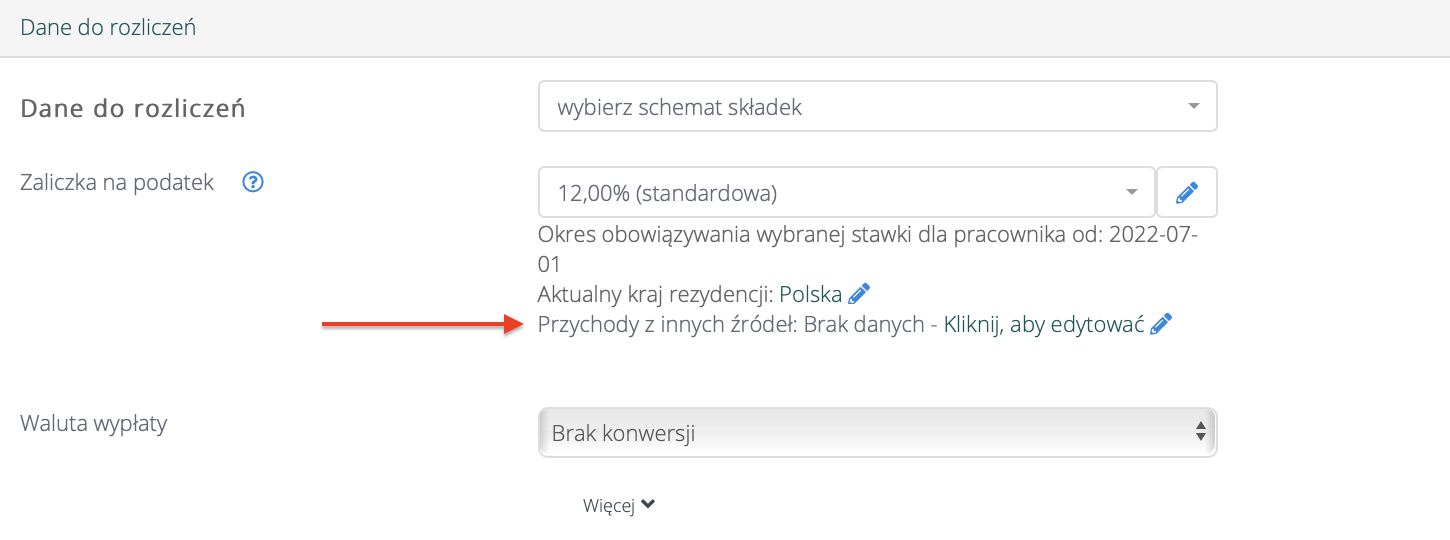Open the wybierz schemat składek dropdown
Viewport: 1450px width, 540px height.
860,107
